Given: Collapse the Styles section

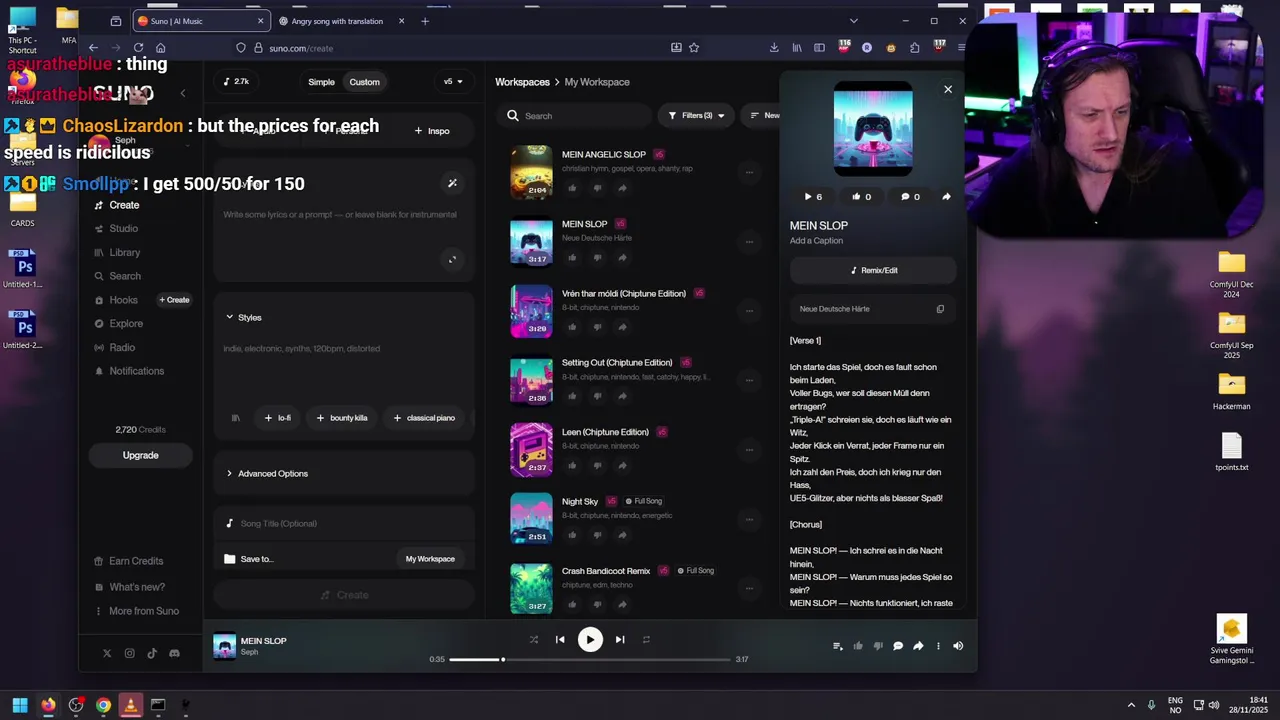Looking at the screenshot, I should pyautogui.click(x=243, y=318).
